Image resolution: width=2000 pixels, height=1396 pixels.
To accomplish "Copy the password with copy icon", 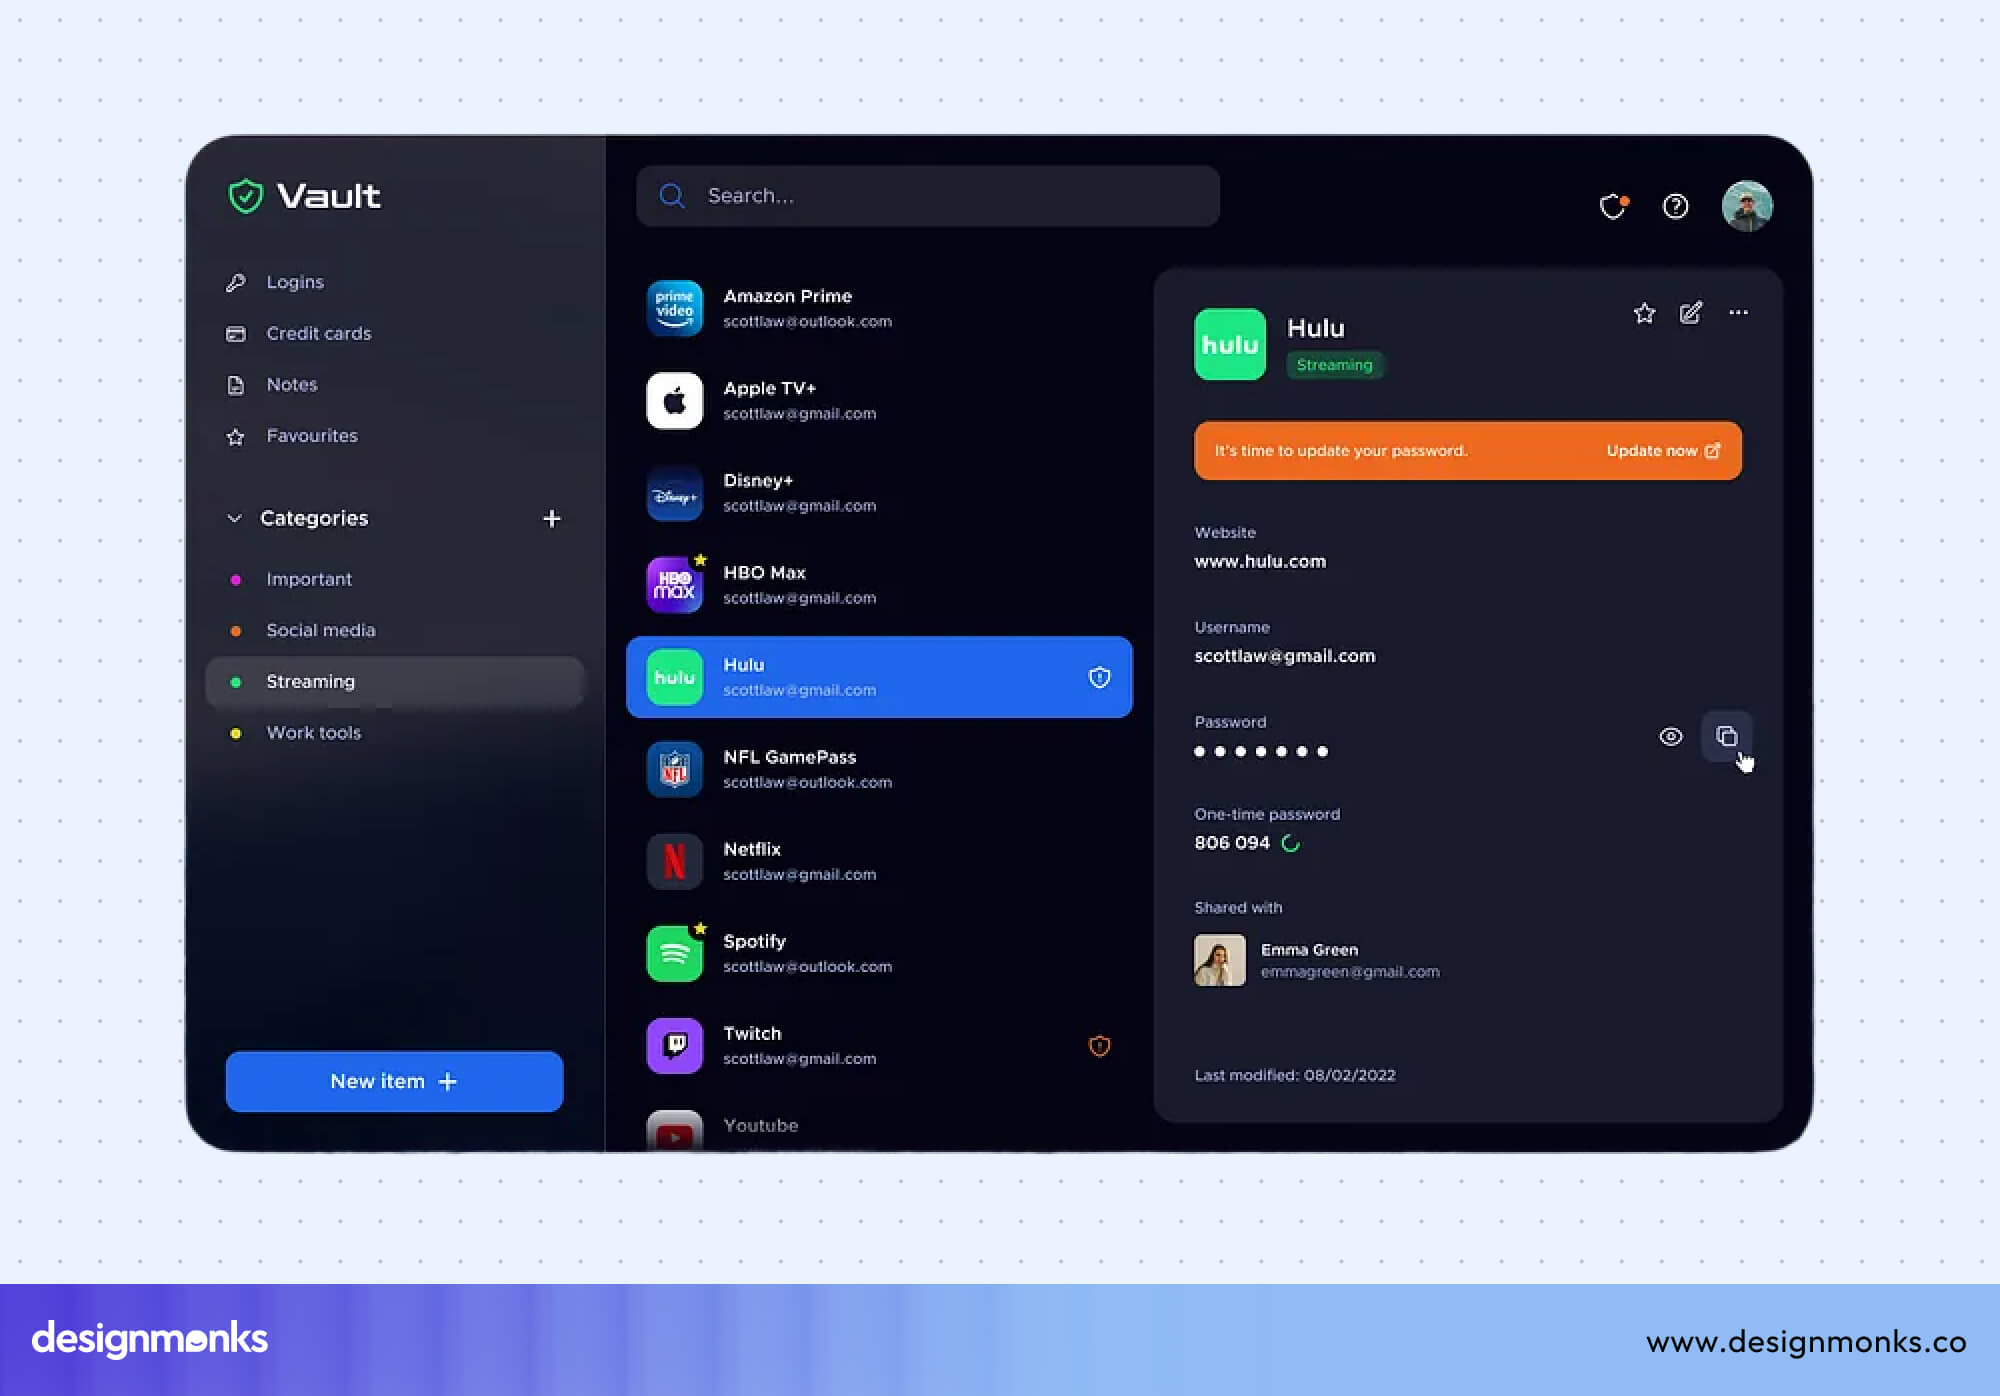I will tap(1726, 737).
